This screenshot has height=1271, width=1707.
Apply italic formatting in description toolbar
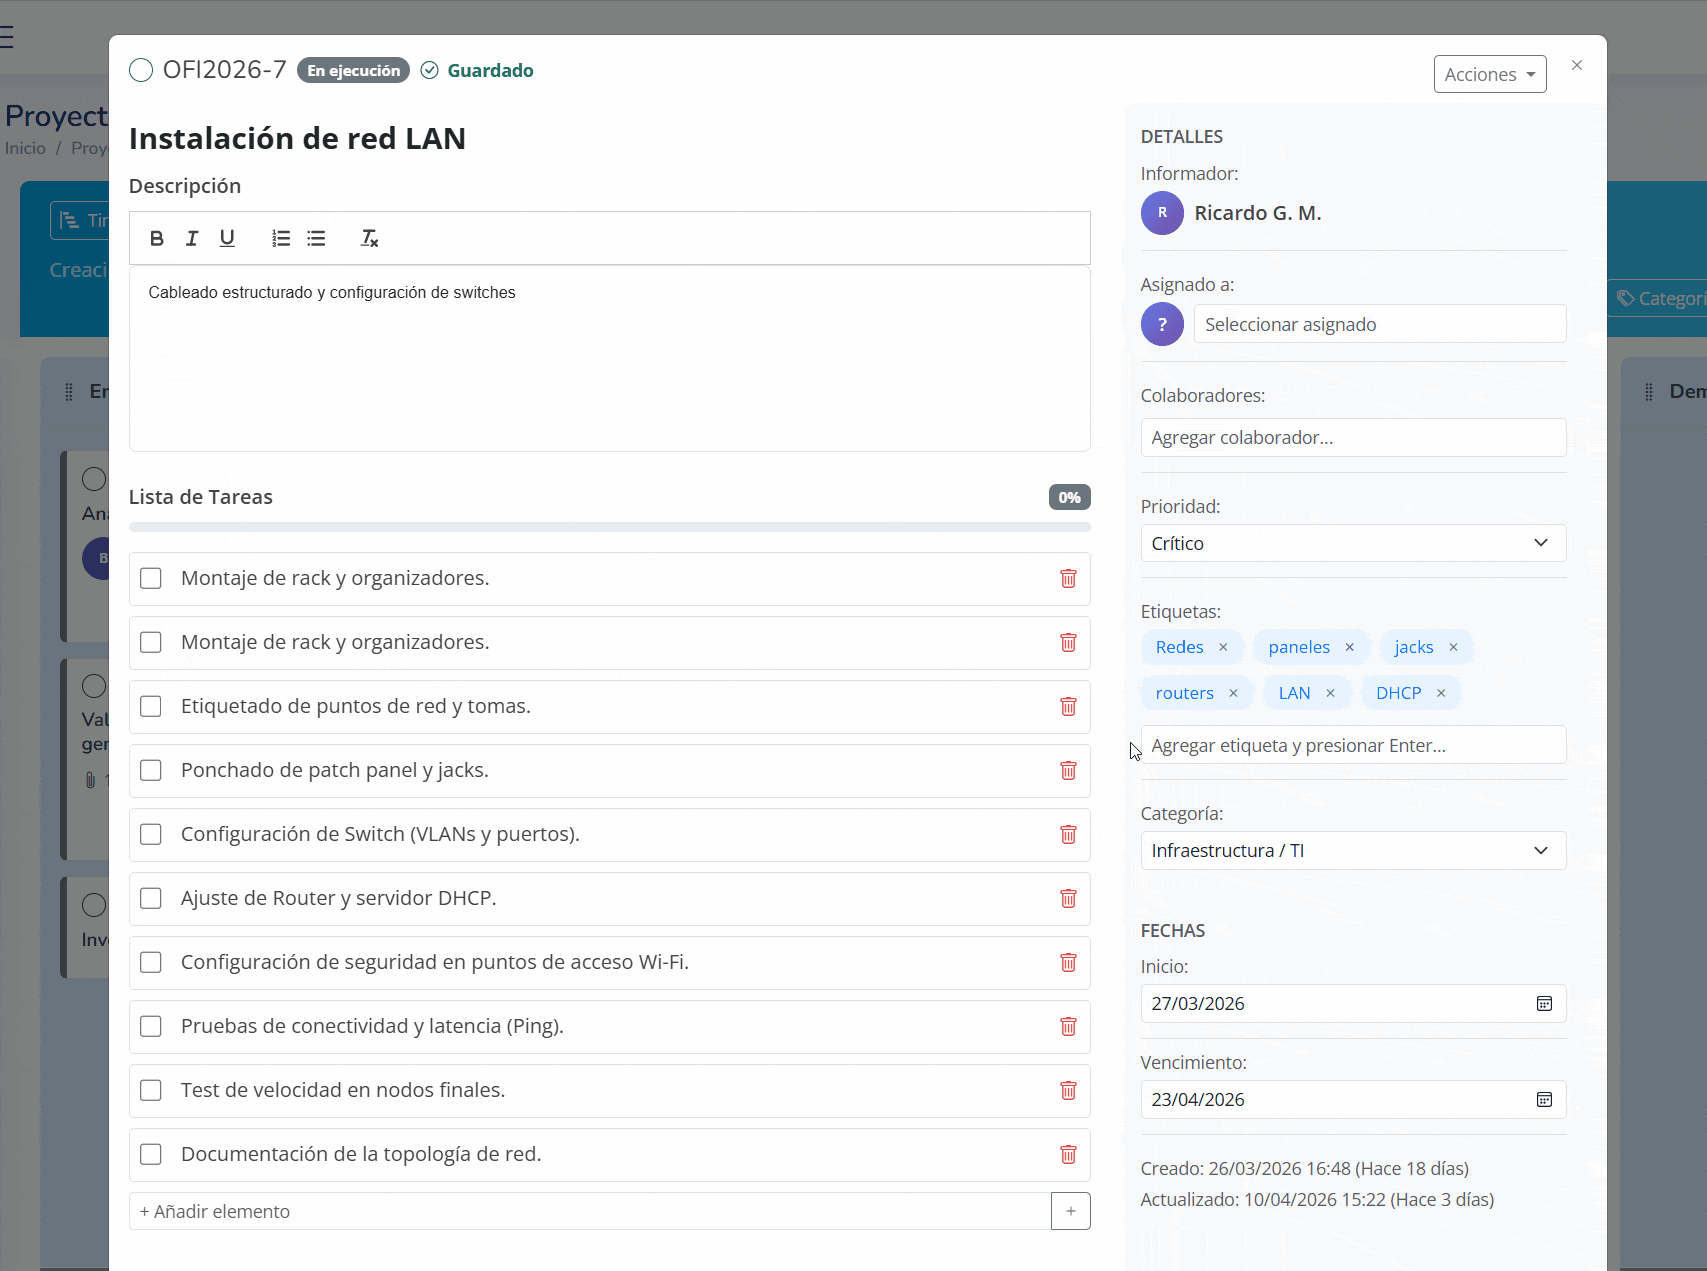(192, 238)
